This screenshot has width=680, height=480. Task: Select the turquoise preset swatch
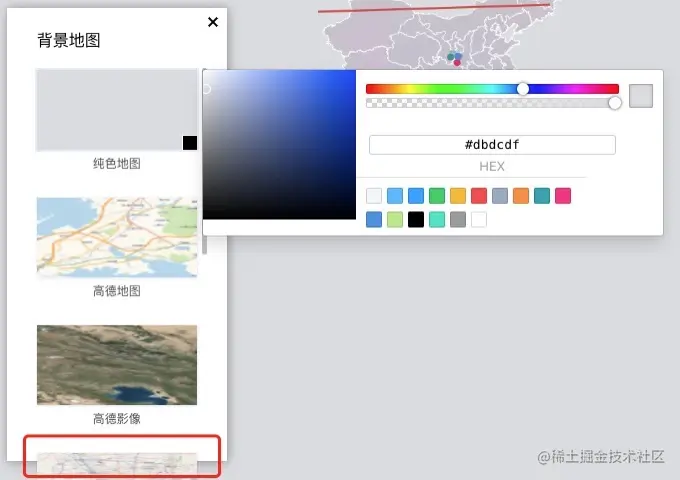(x=437, y=219)
